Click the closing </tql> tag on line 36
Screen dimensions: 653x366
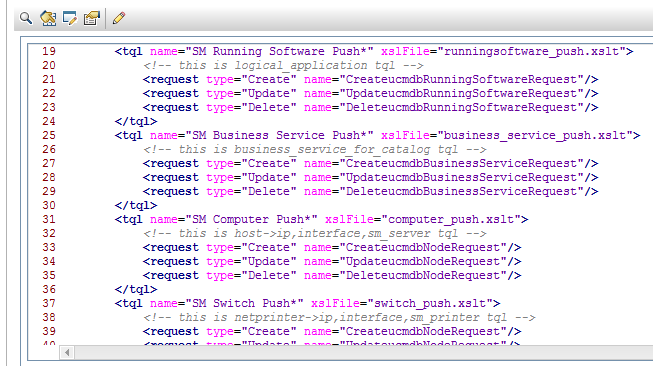[x=136, y=289]
